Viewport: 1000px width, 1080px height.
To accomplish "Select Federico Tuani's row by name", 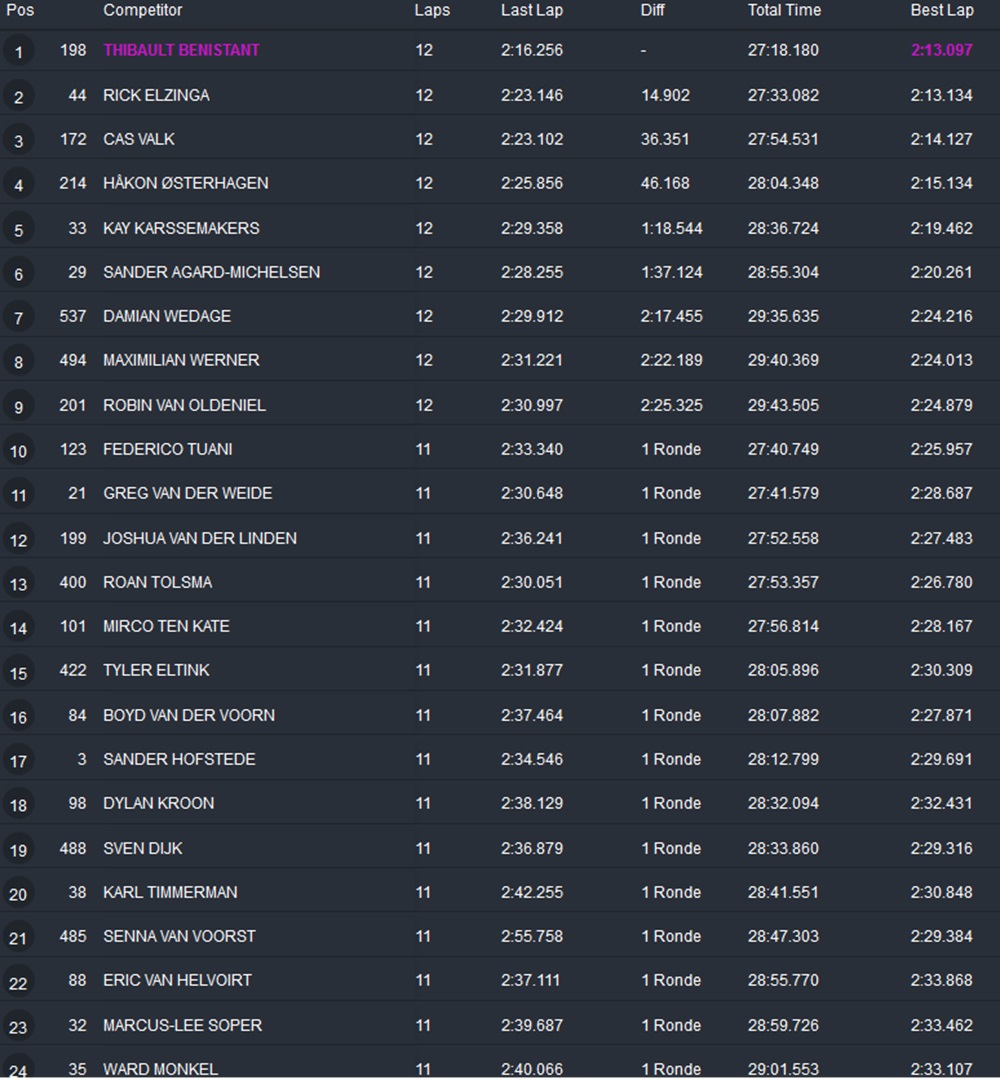I will [x=167, y=449].
